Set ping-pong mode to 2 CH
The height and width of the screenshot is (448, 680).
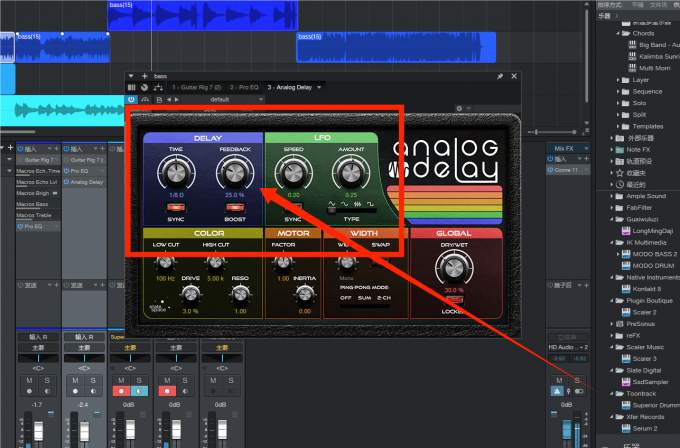tap(384, 298)
